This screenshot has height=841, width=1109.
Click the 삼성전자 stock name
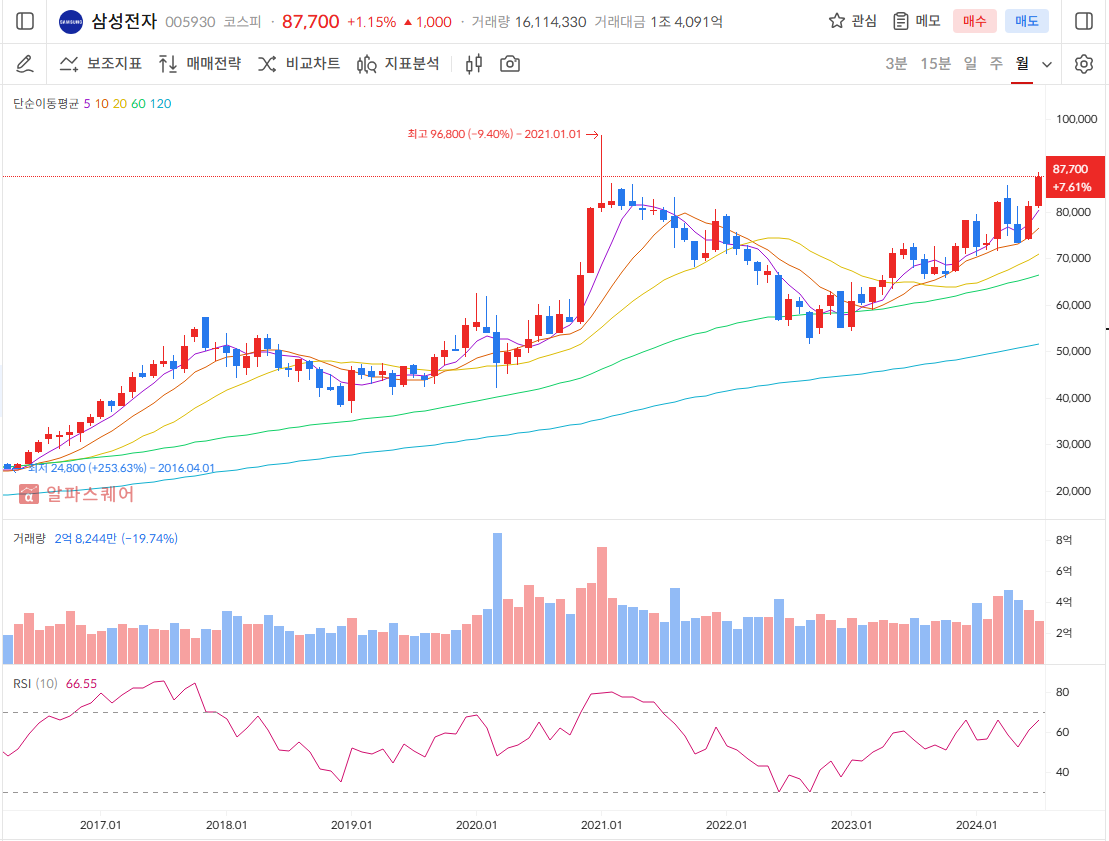tap(124, 21)
